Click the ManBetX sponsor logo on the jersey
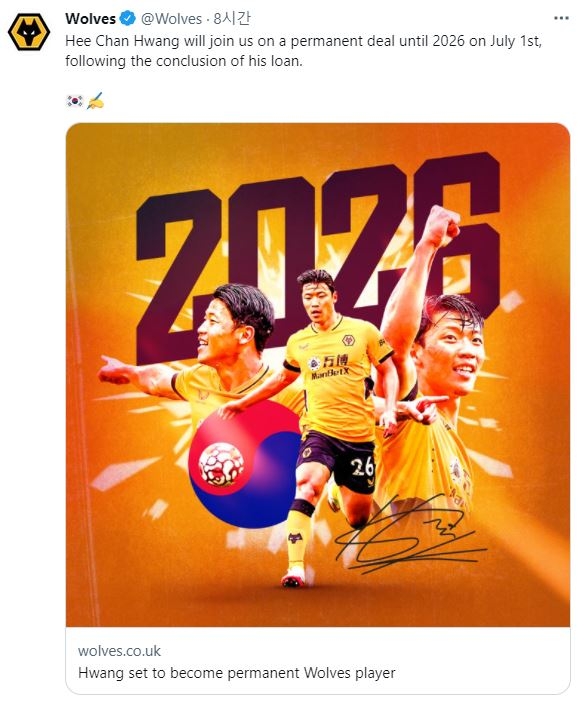Screen dimensions: 585x703 coord(330,367)
